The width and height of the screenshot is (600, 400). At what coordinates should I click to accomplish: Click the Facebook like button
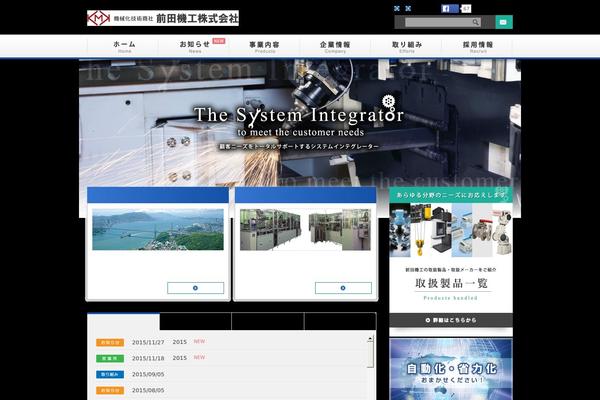(x=450, y=8)
